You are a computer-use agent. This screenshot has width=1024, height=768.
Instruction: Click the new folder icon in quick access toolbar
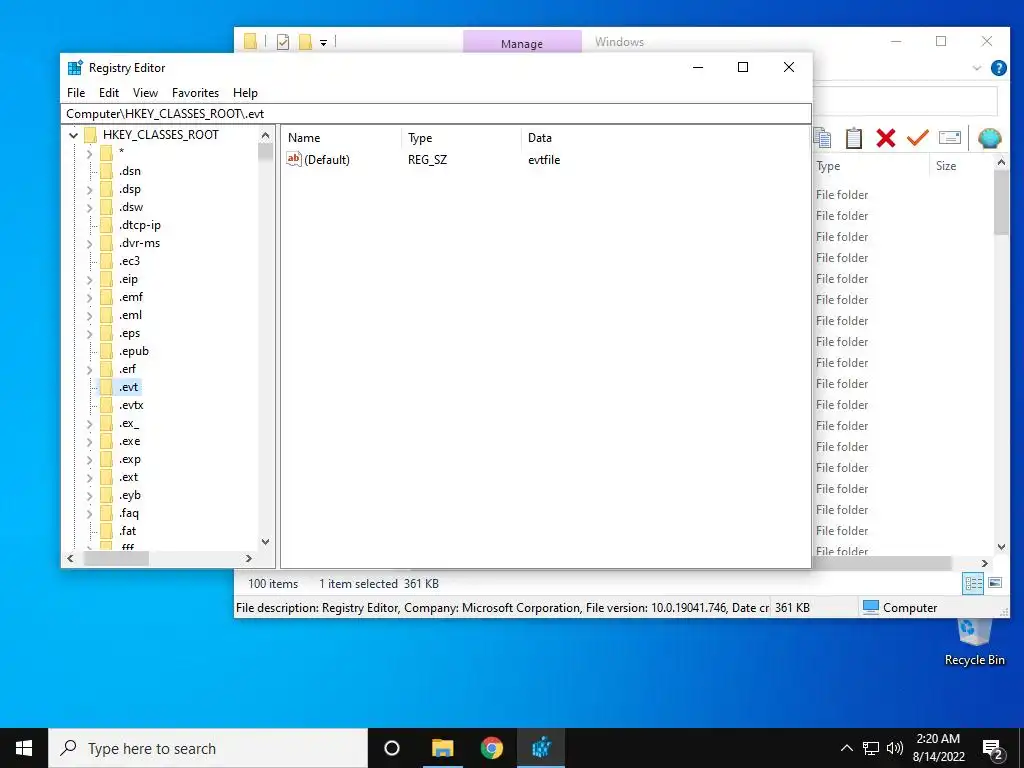point(305,42)
